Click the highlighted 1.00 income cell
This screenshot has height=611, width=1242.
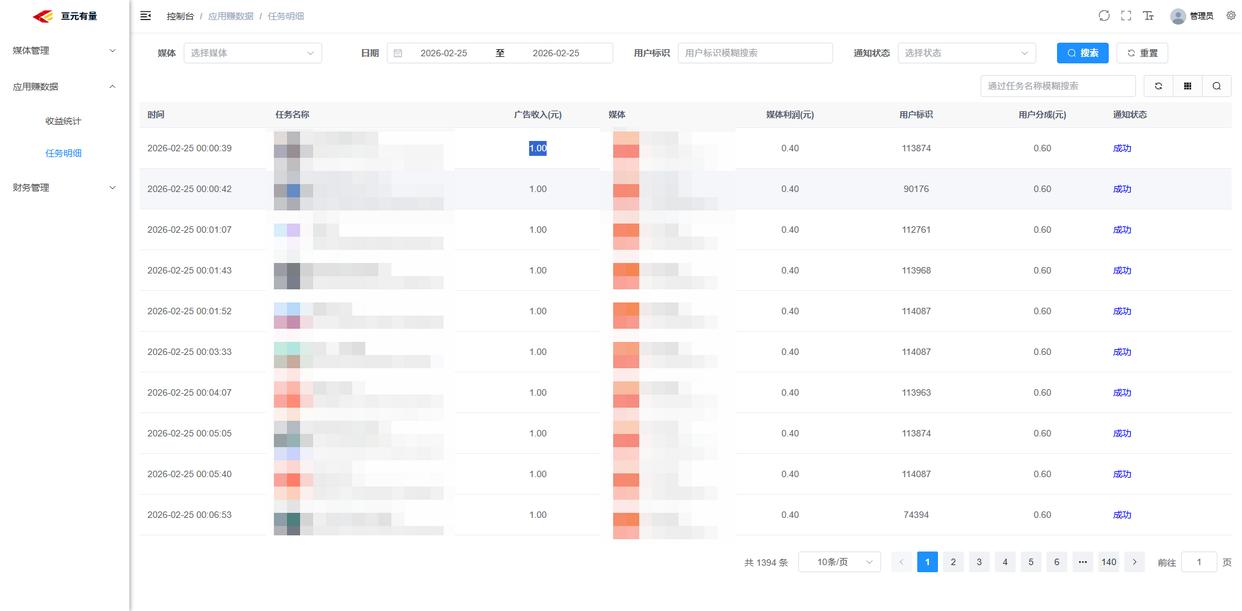coord(538,148)
